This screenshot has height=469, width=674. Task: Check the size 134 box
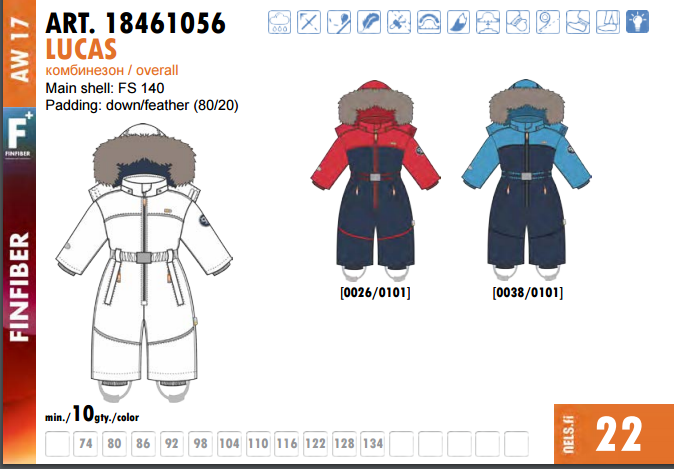coord(373,444)
